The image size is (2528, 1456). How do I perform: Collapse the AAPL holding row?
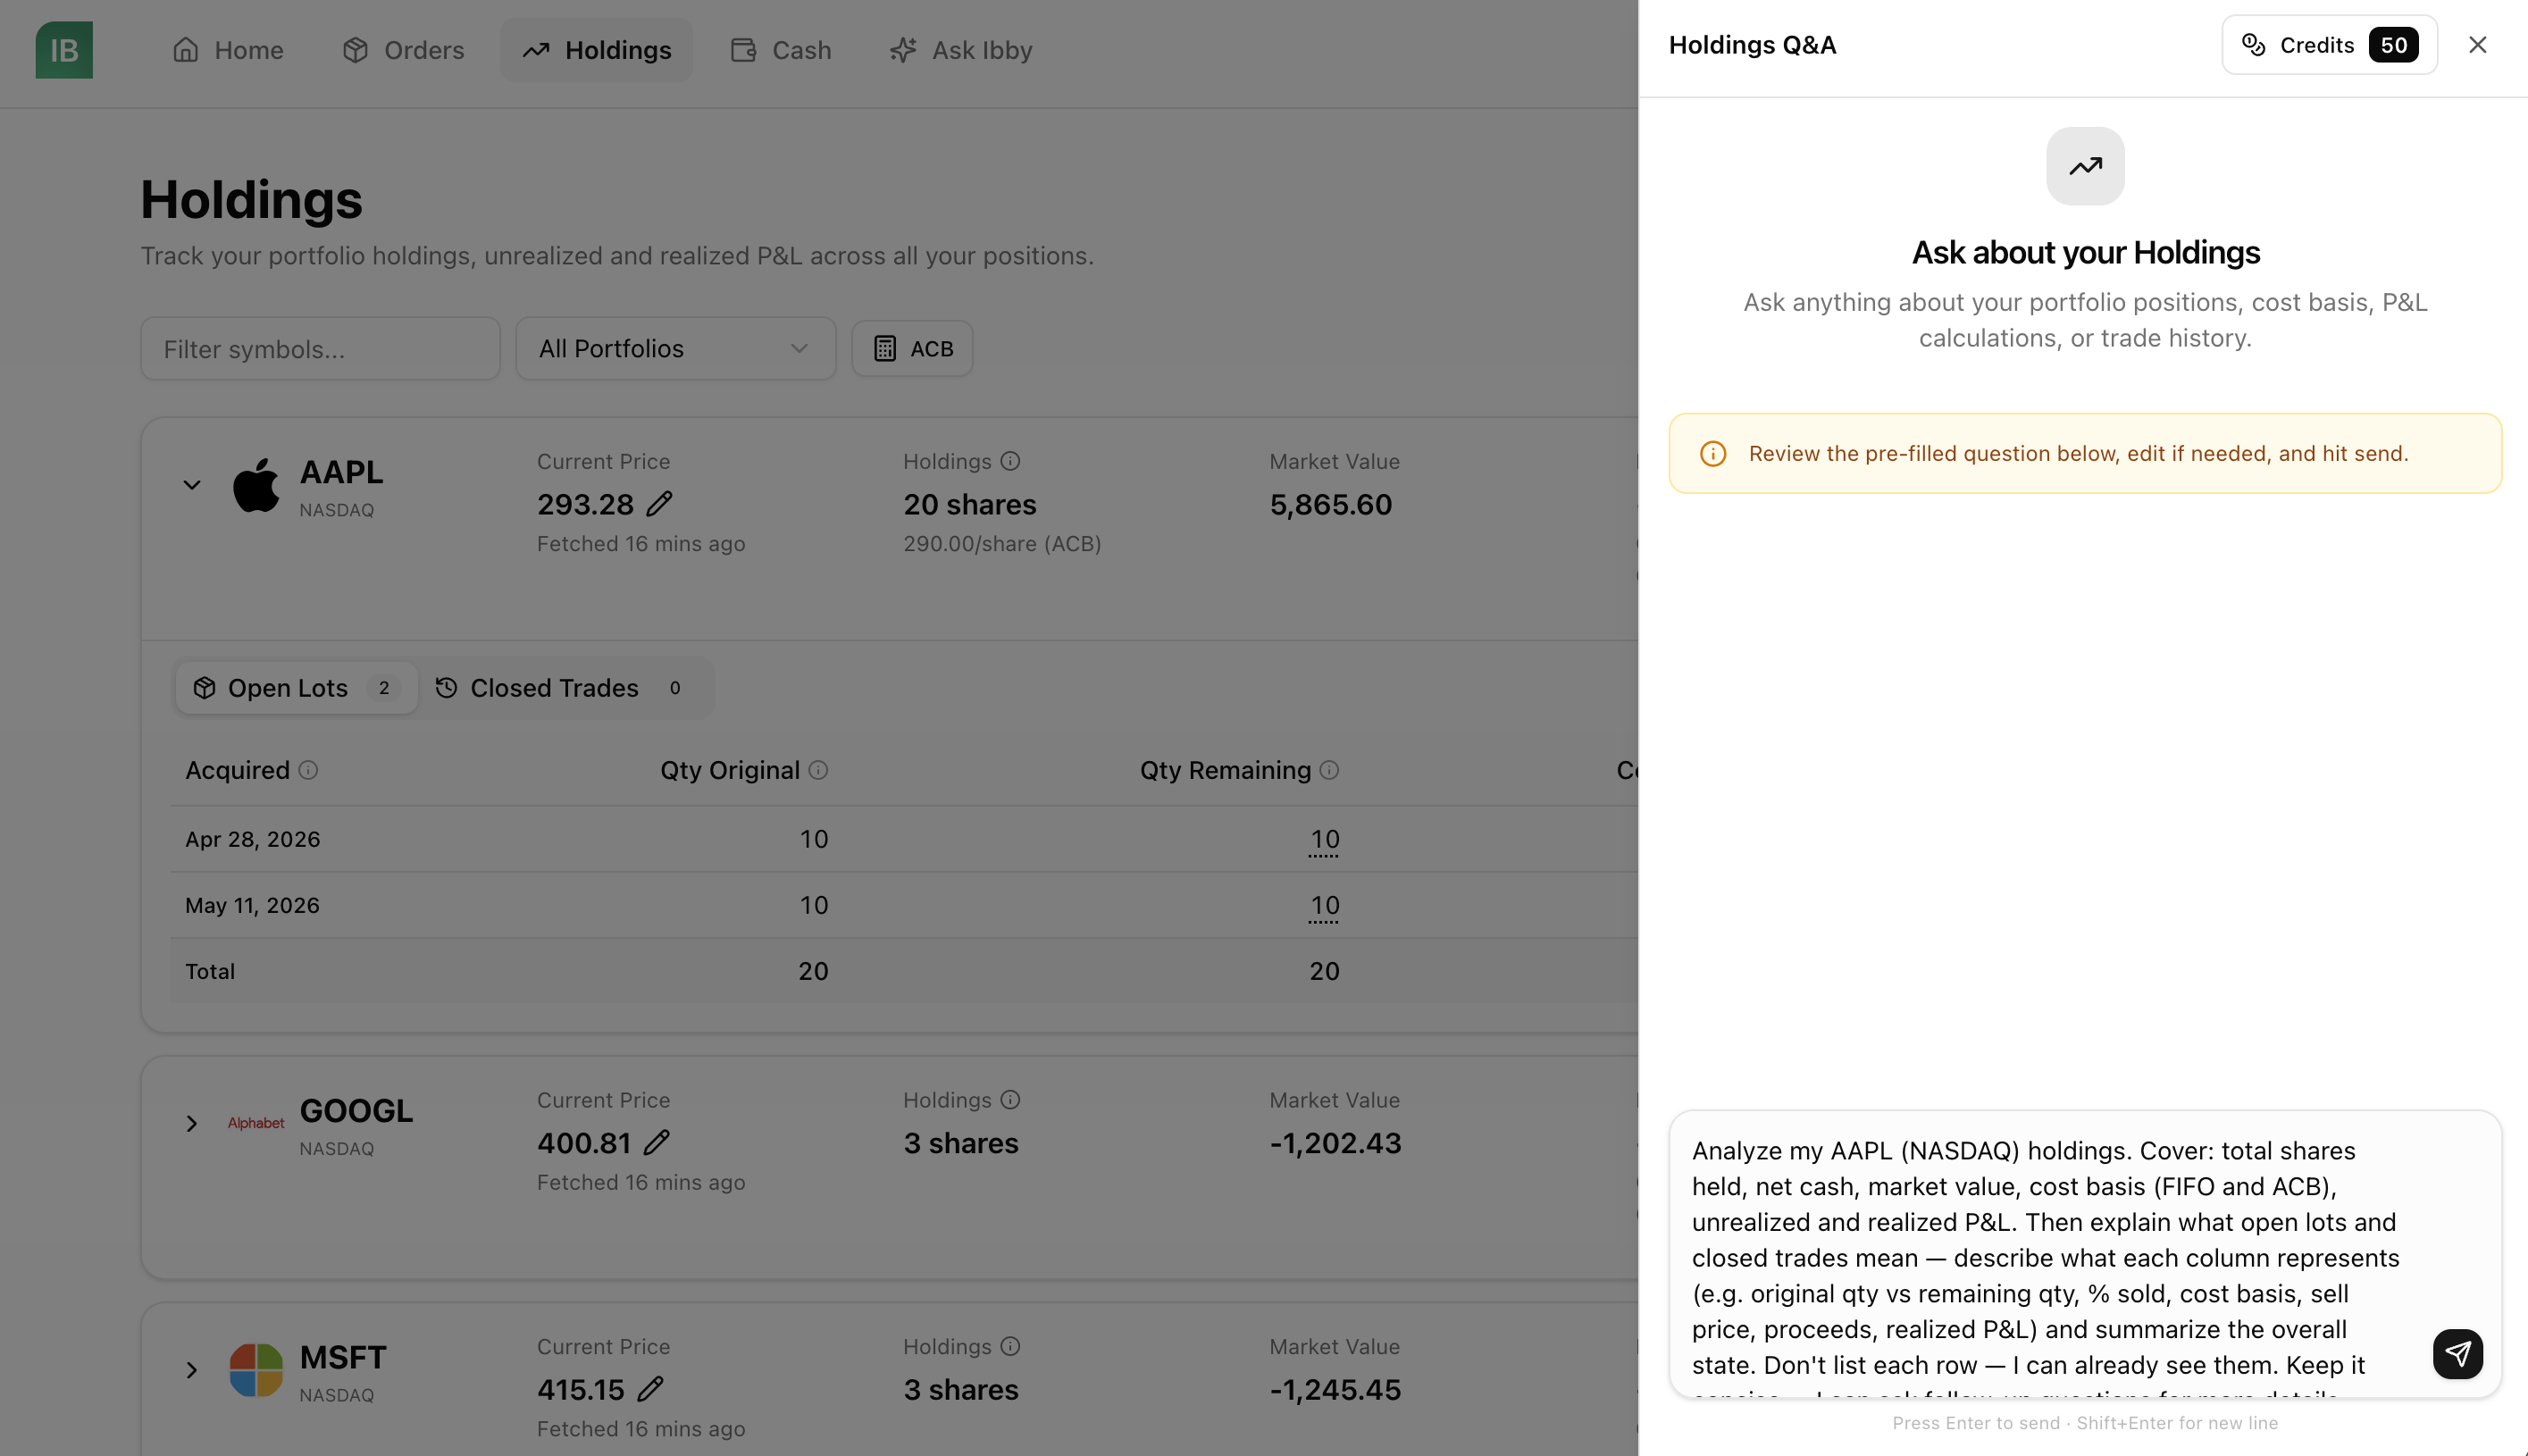192,486
